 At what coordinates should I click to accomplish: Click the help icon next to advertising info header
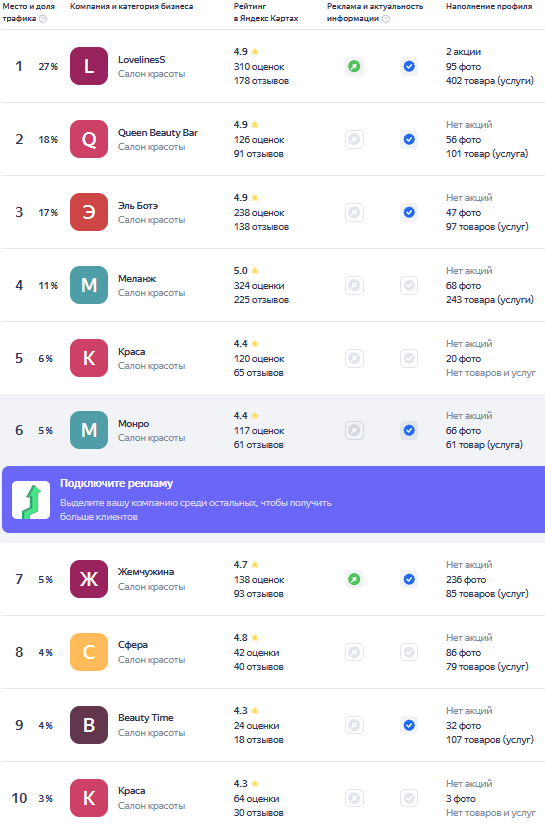(x=386, y=19)
